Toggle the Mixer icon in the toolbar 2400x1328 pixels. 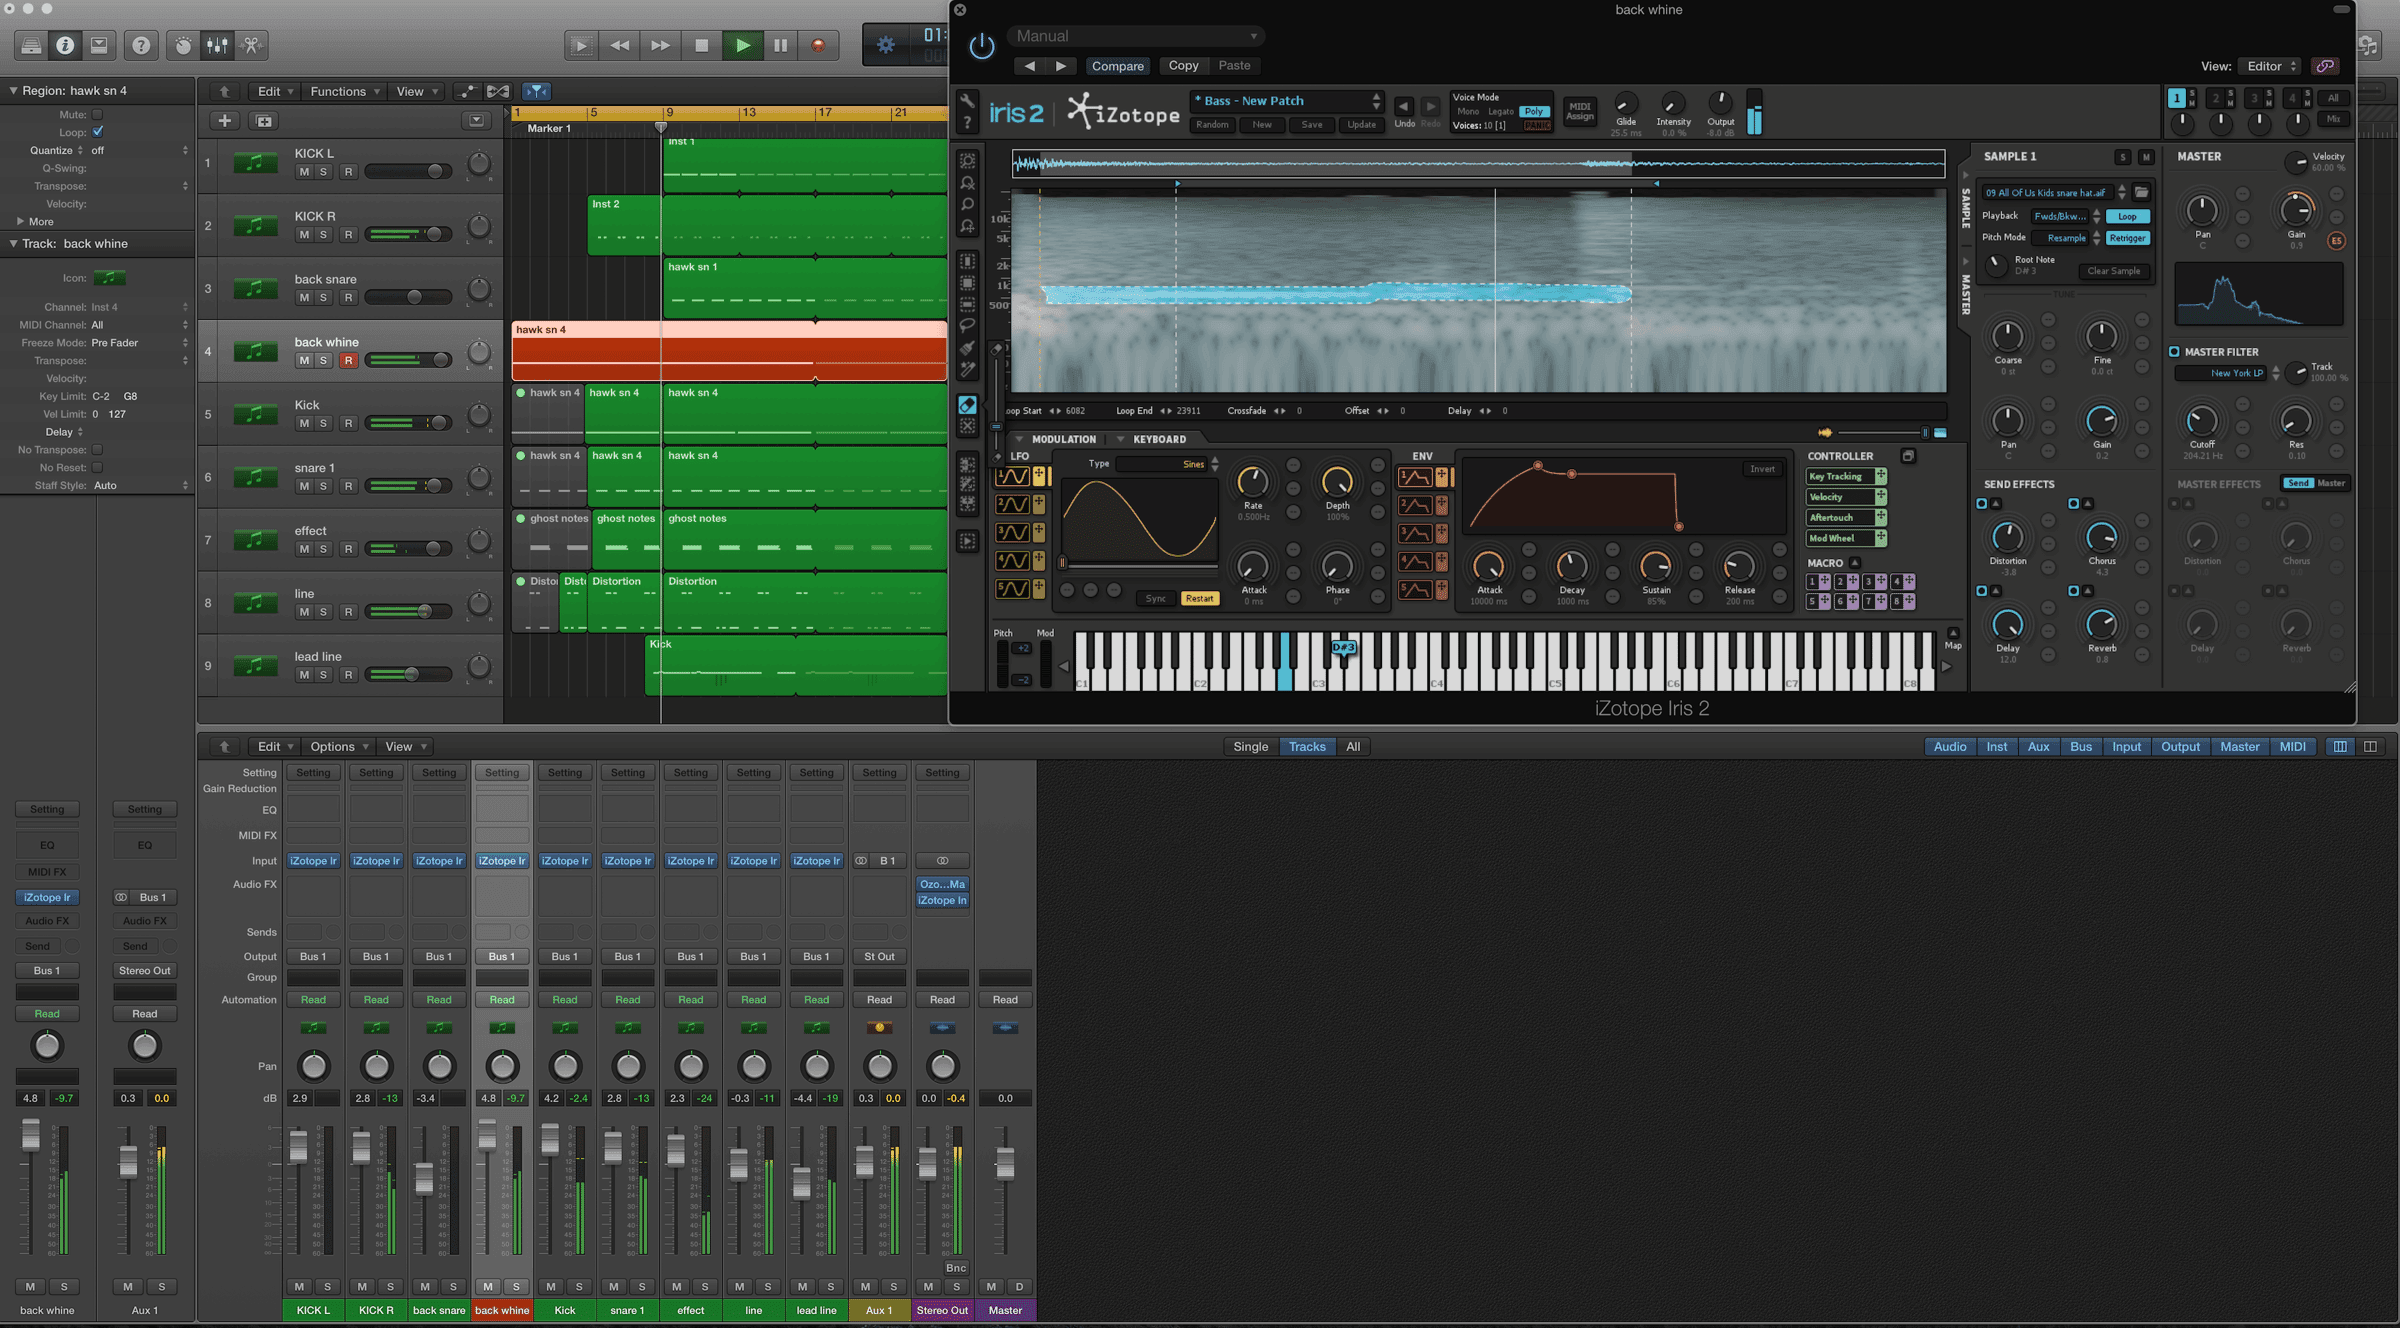point(217,45)
